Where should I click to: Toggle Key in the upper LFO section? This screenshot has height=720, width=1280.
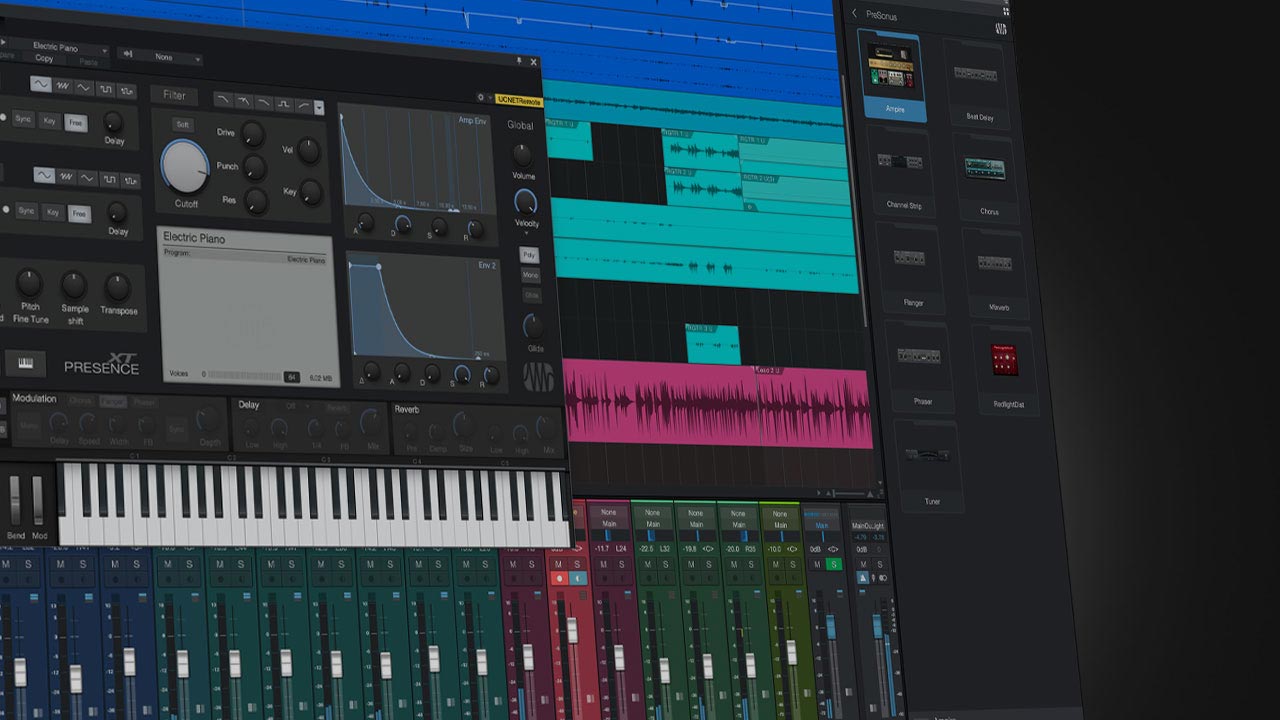click(x=50, y=120)
